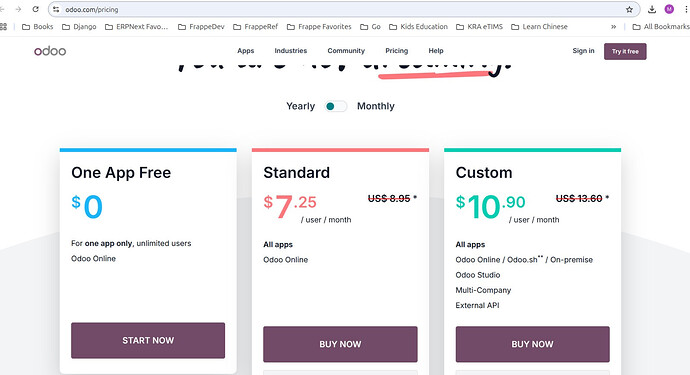Open the downloads icon in Chrome toolbar
690x375 pixels.
click(652, 9)
